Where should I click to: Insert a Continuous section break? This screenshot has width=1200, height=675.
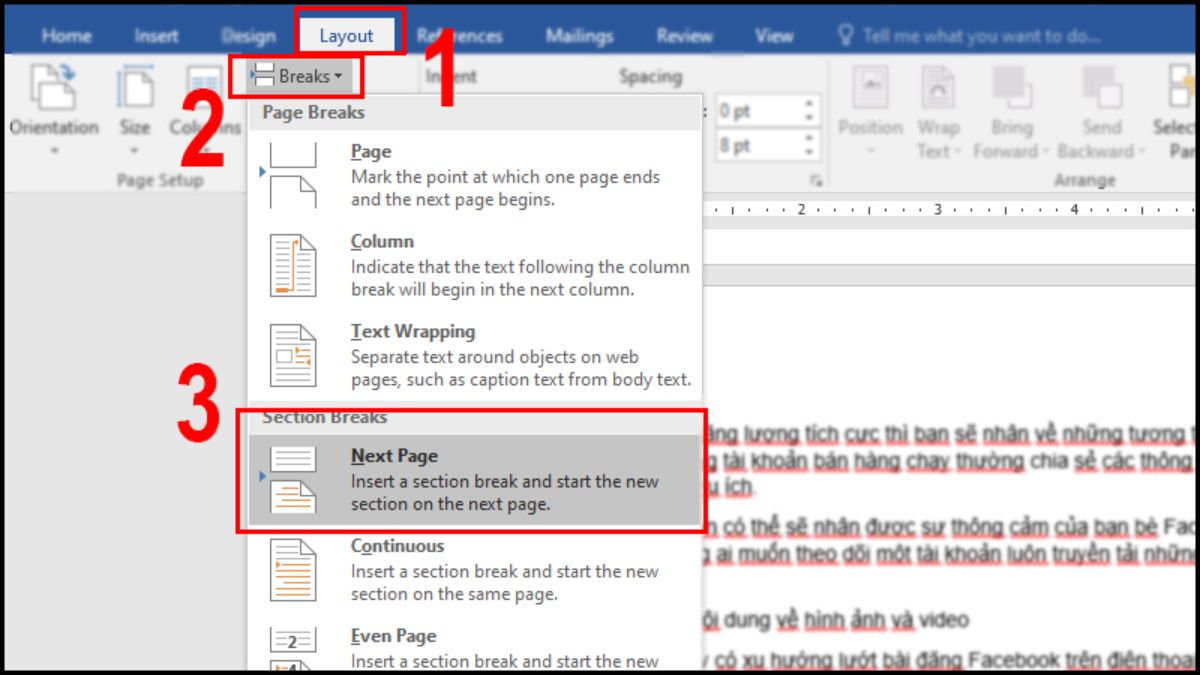(293, 570)
